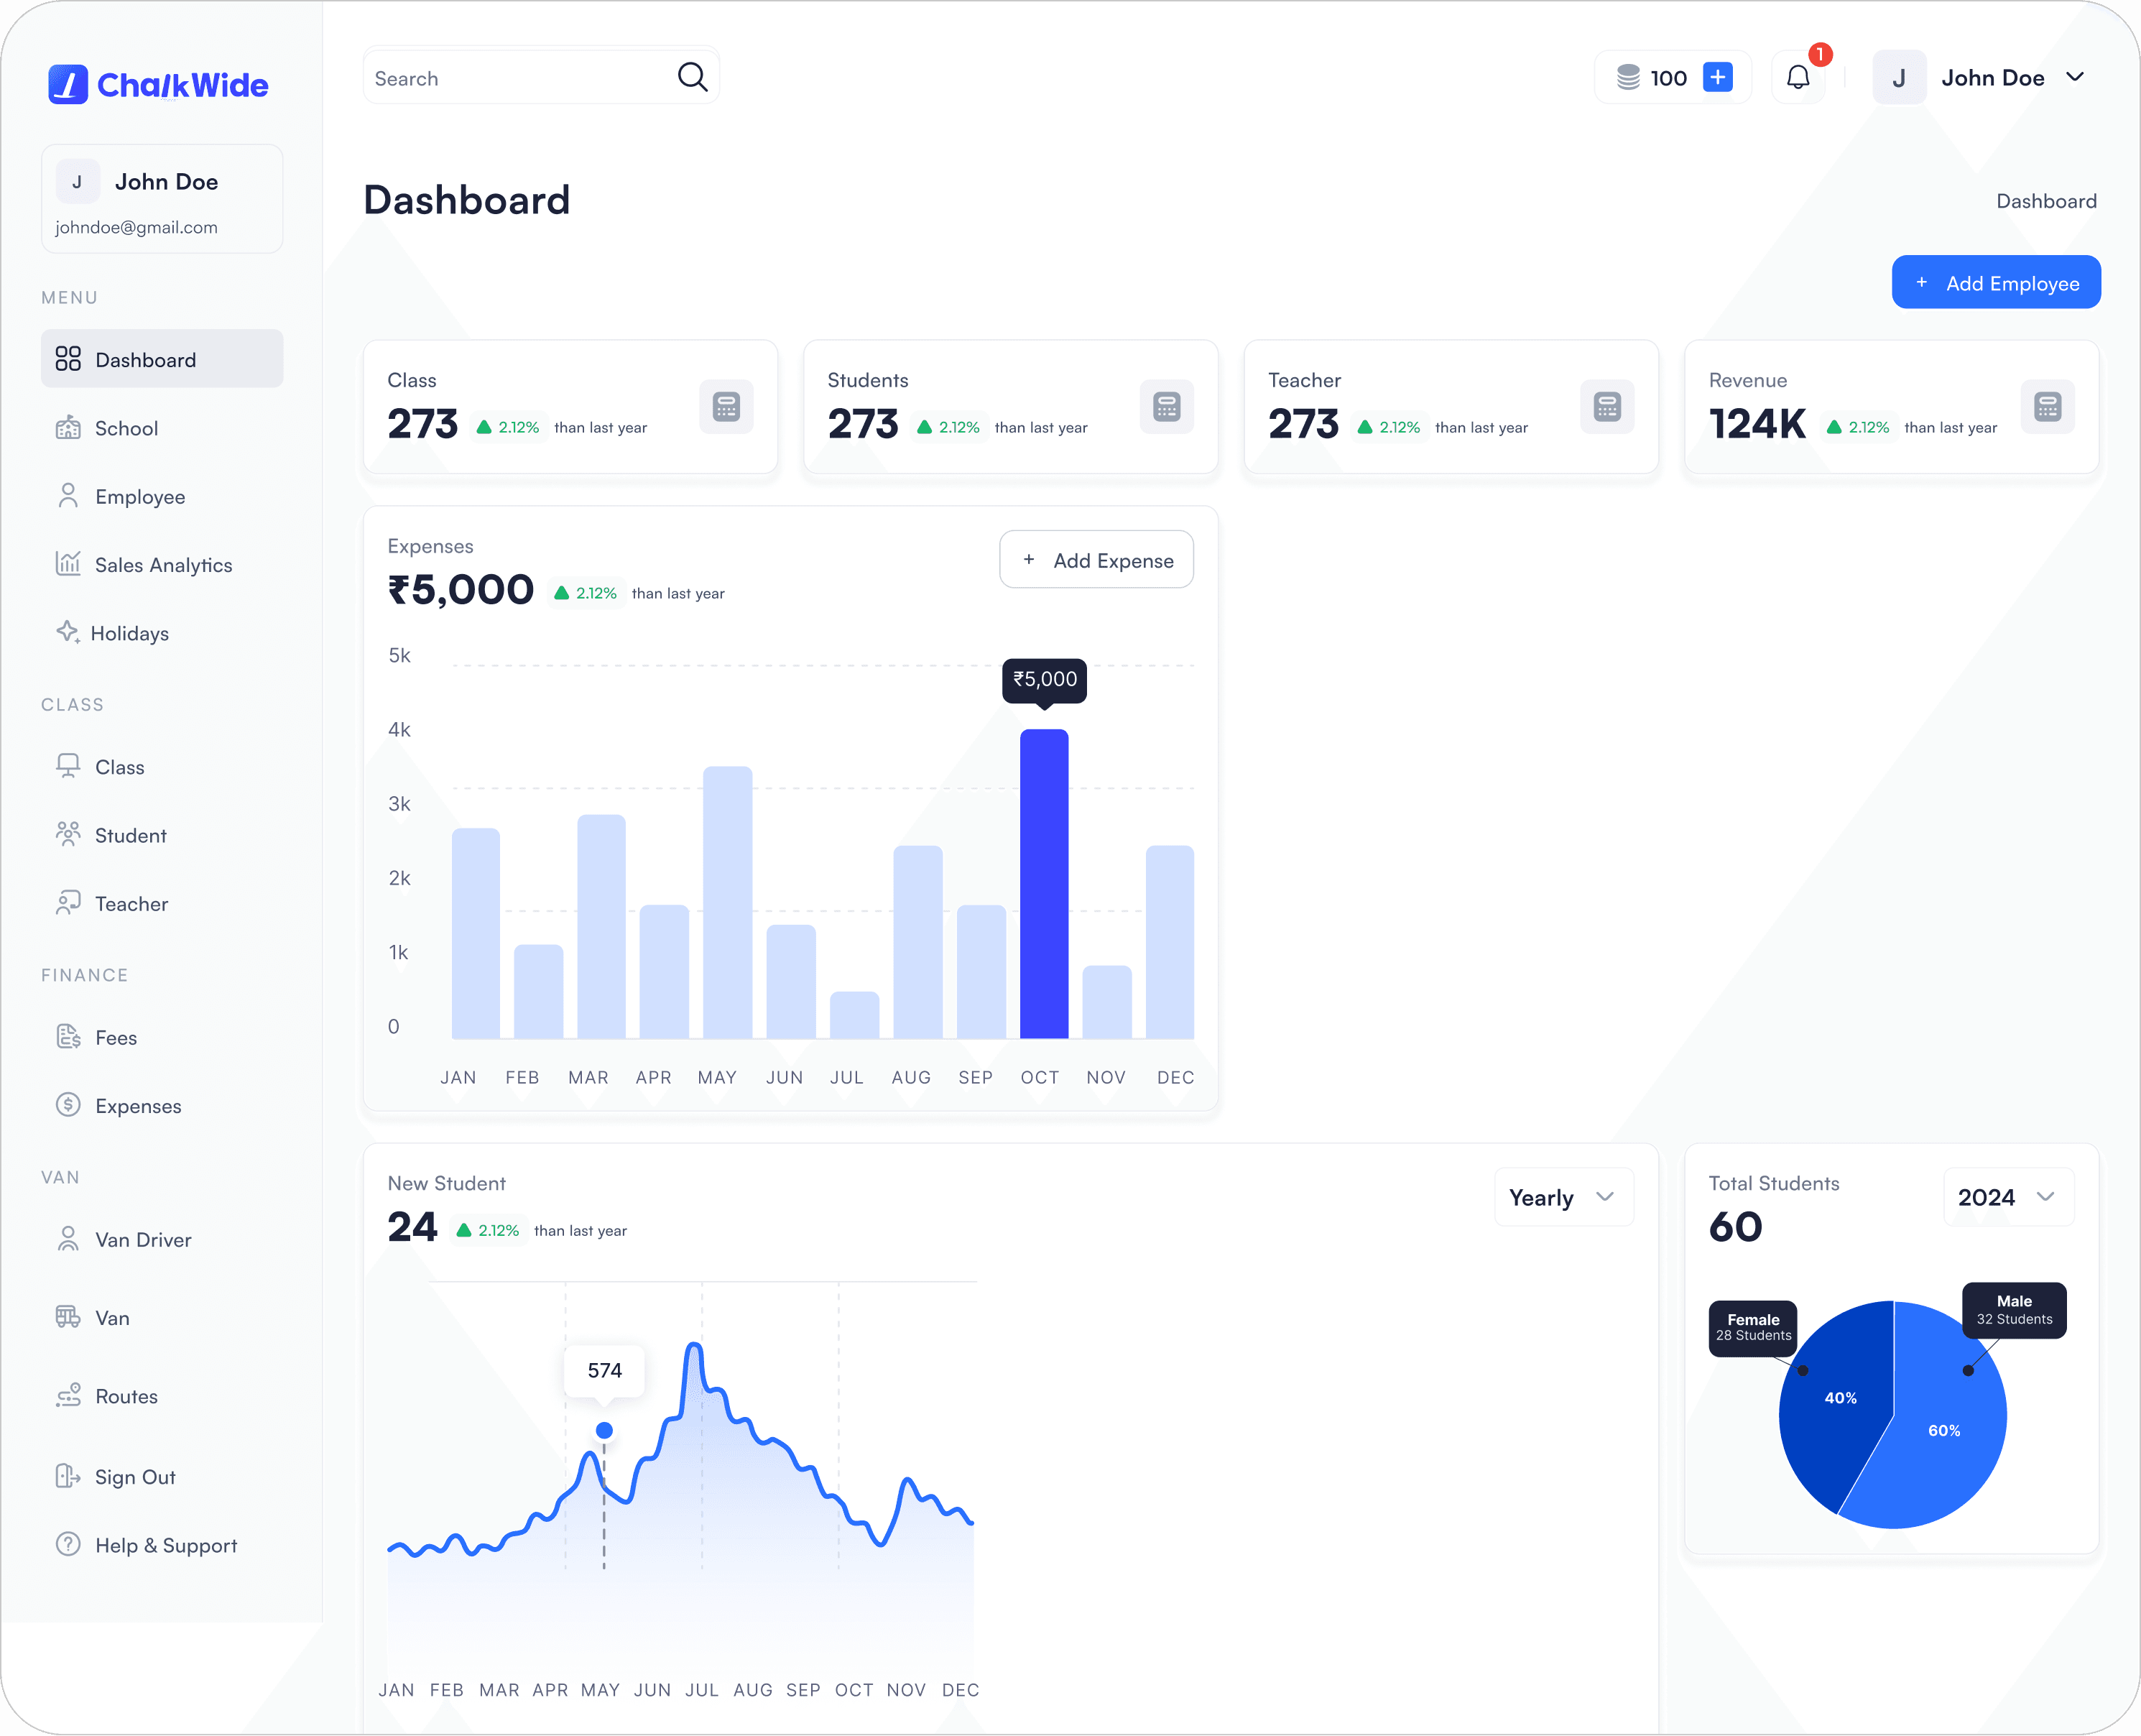Go to Fees in Finance menu
This screenshot has height=1736, width=2141.
(116, 1038)
